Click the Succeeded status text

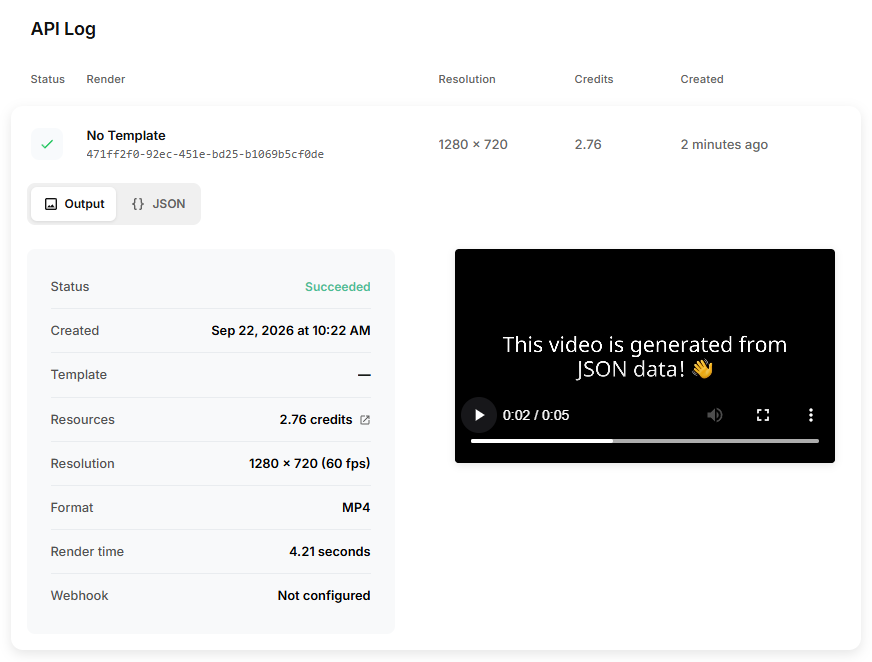(338, 287)
